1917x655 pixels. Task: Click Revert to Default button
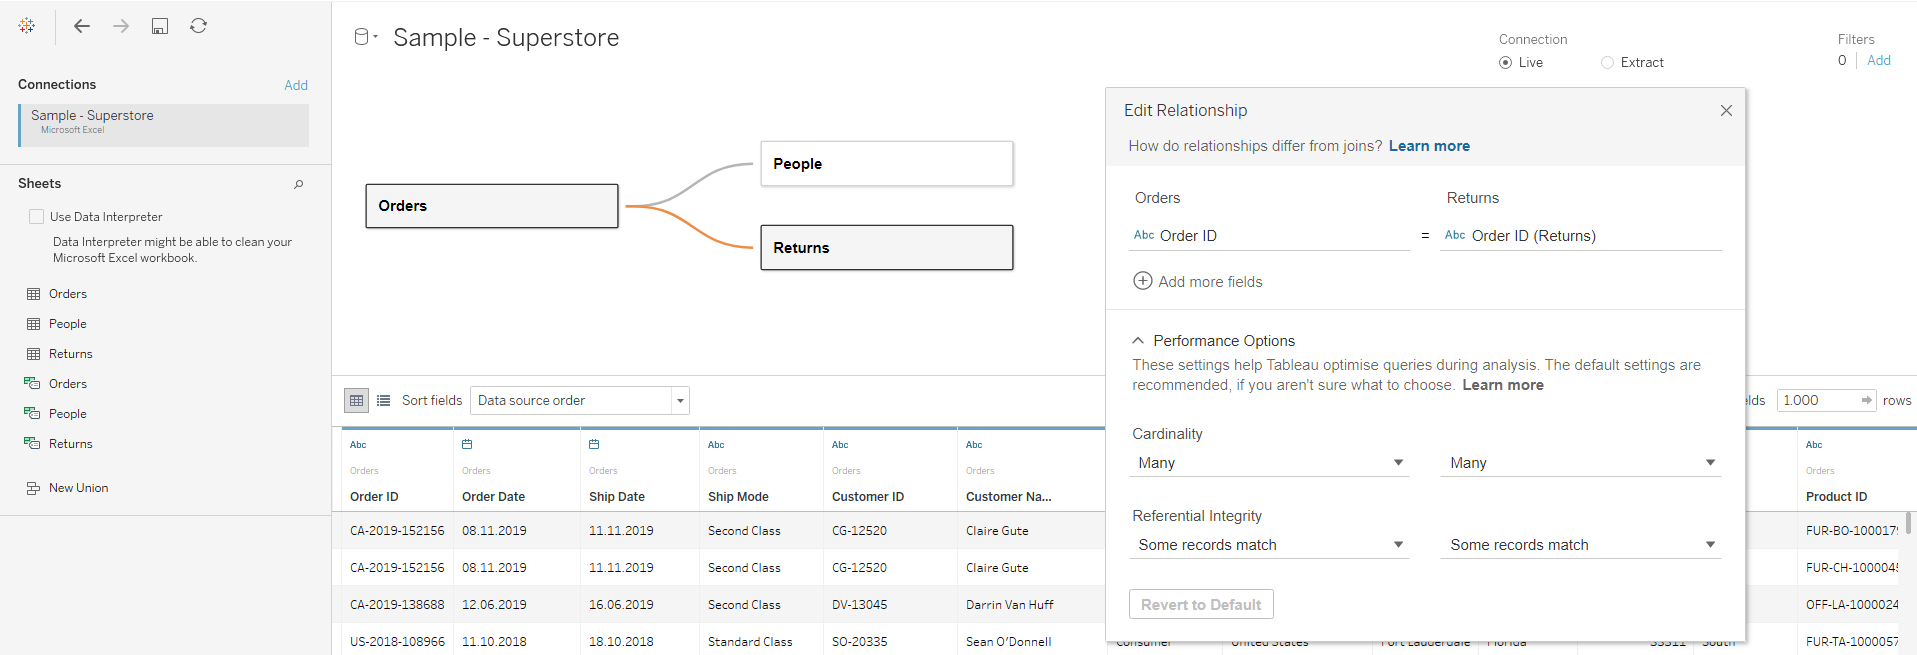[1201, 605]
